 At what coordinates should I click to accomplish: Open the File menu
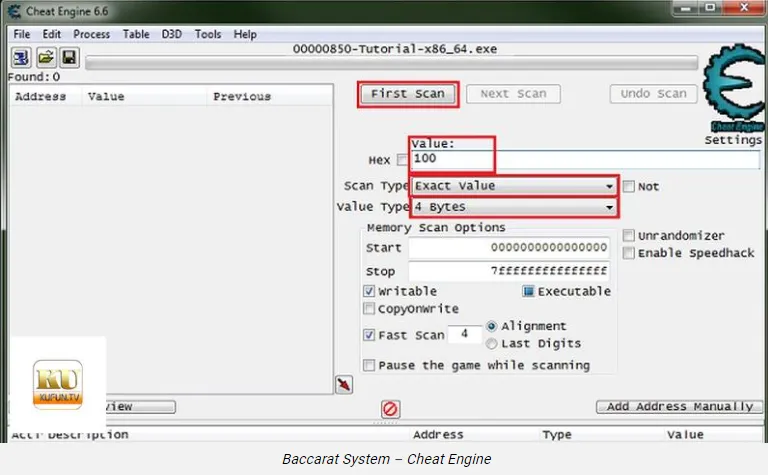tap(22, 34)
